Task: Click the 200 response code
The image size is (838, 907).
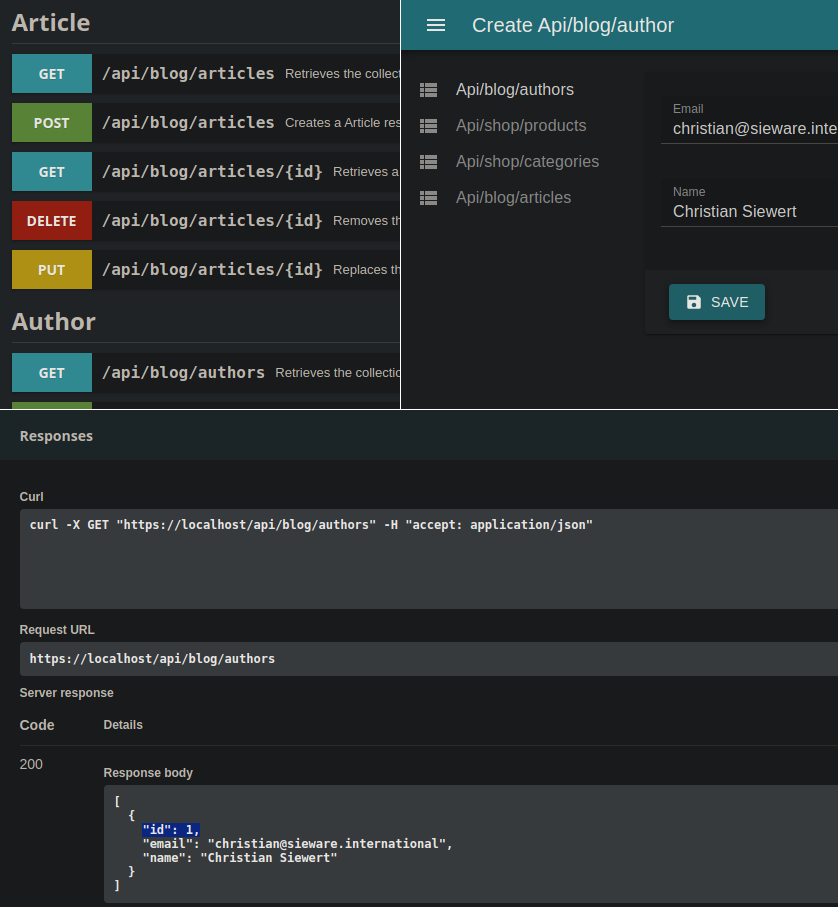Action: click(31, 764)
